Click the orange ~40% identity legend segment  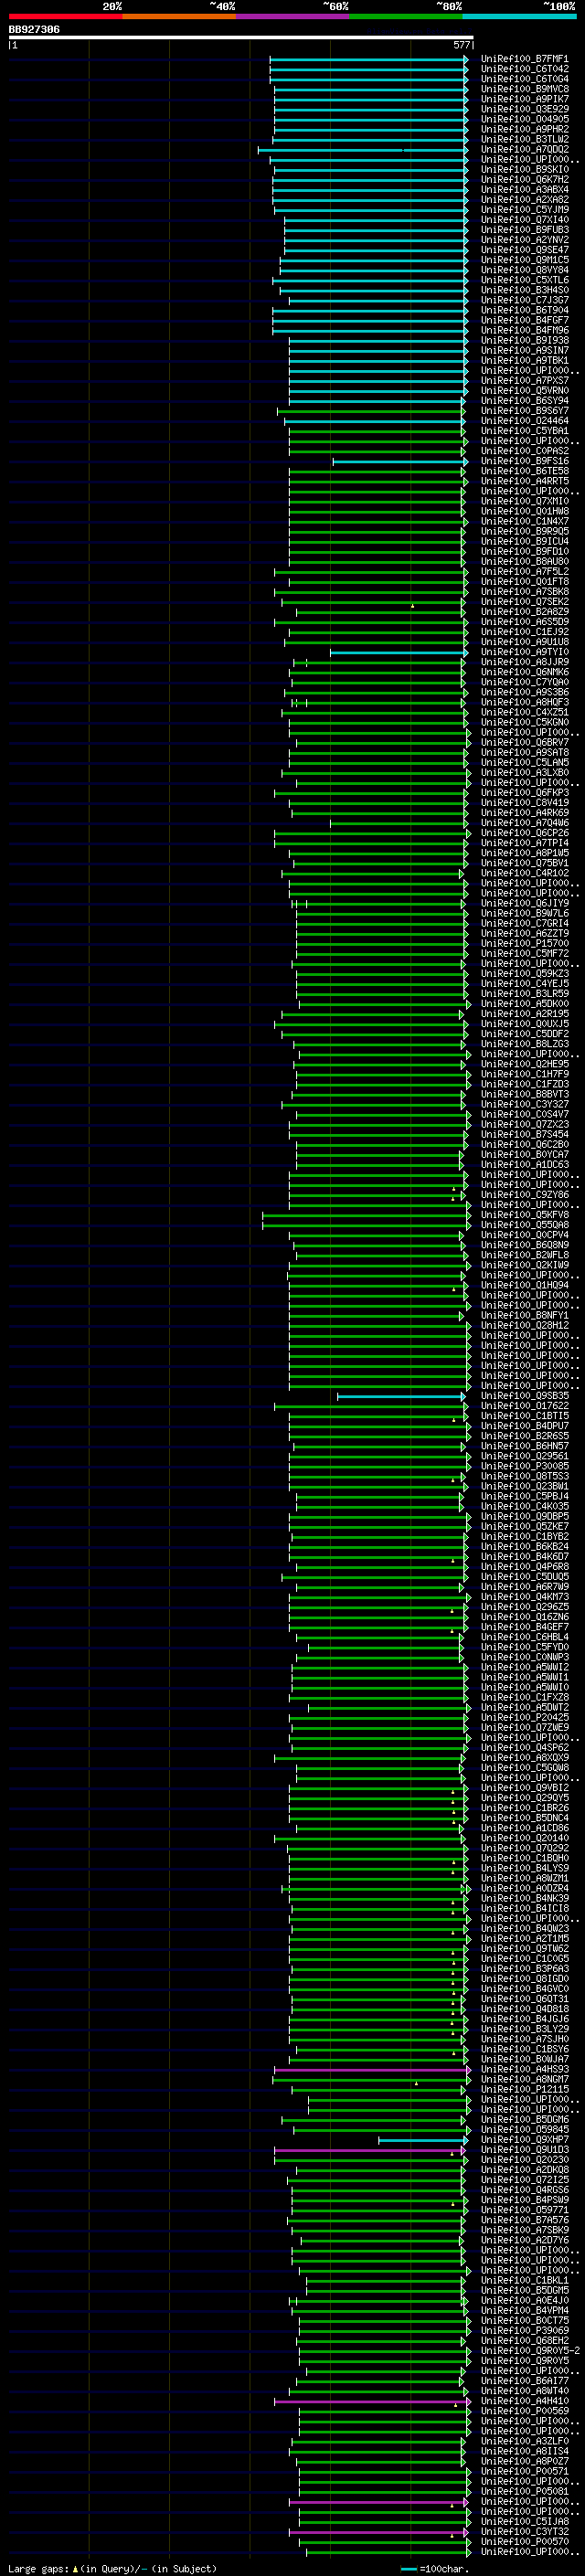[x=179, y=16]
